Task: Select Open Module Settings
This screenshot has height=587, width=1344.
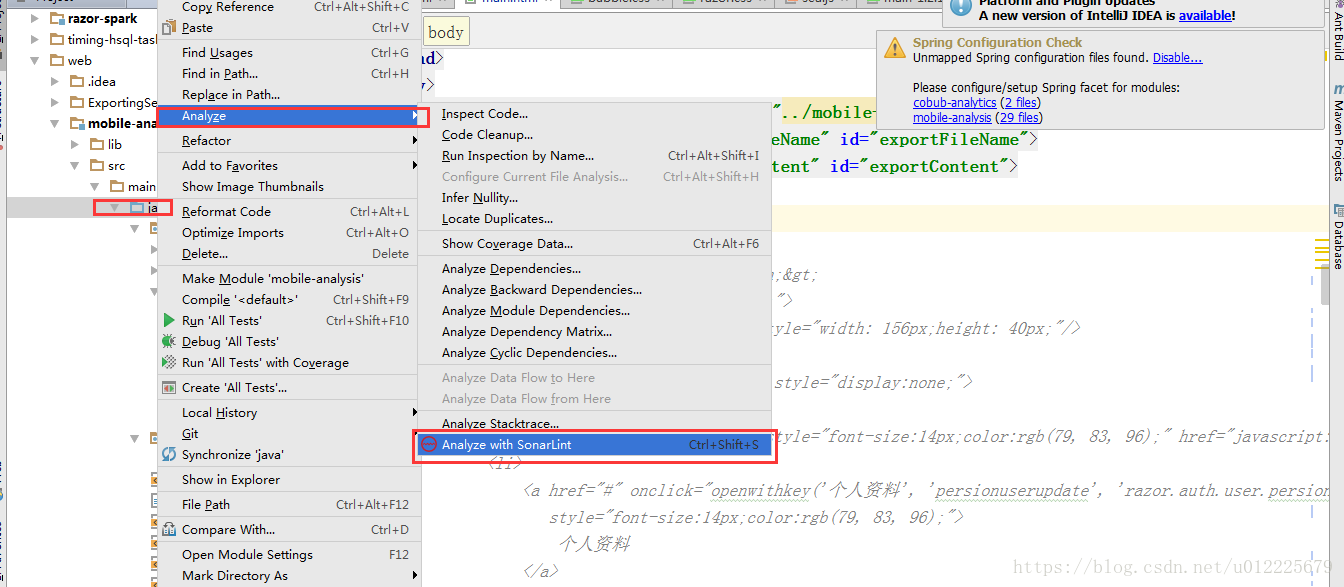Action: 290,555
